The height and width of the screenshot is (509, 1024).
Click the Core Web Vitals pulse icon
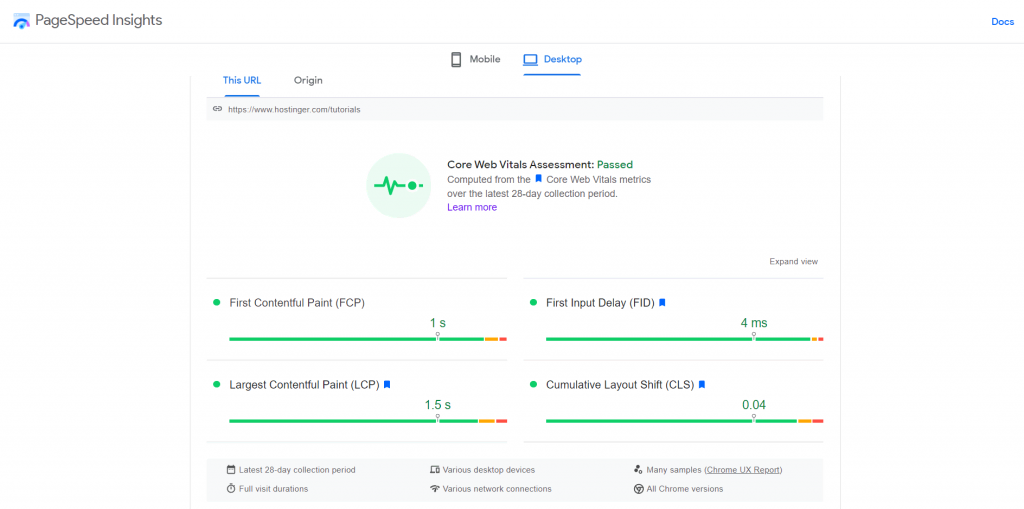[398, 185]
